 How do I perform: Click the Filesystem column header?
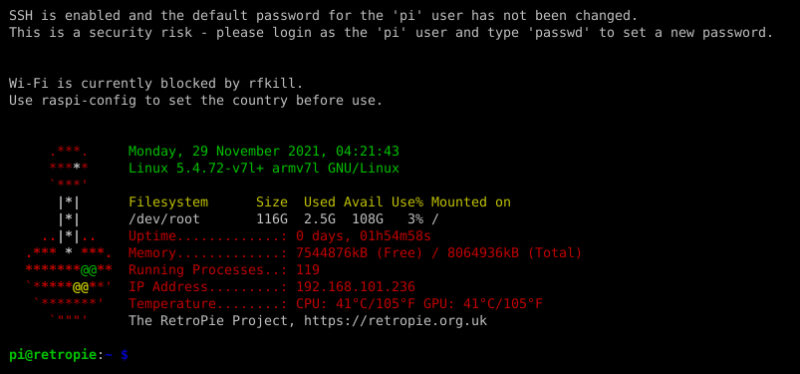pyautogui.click(x=168, y=202)
